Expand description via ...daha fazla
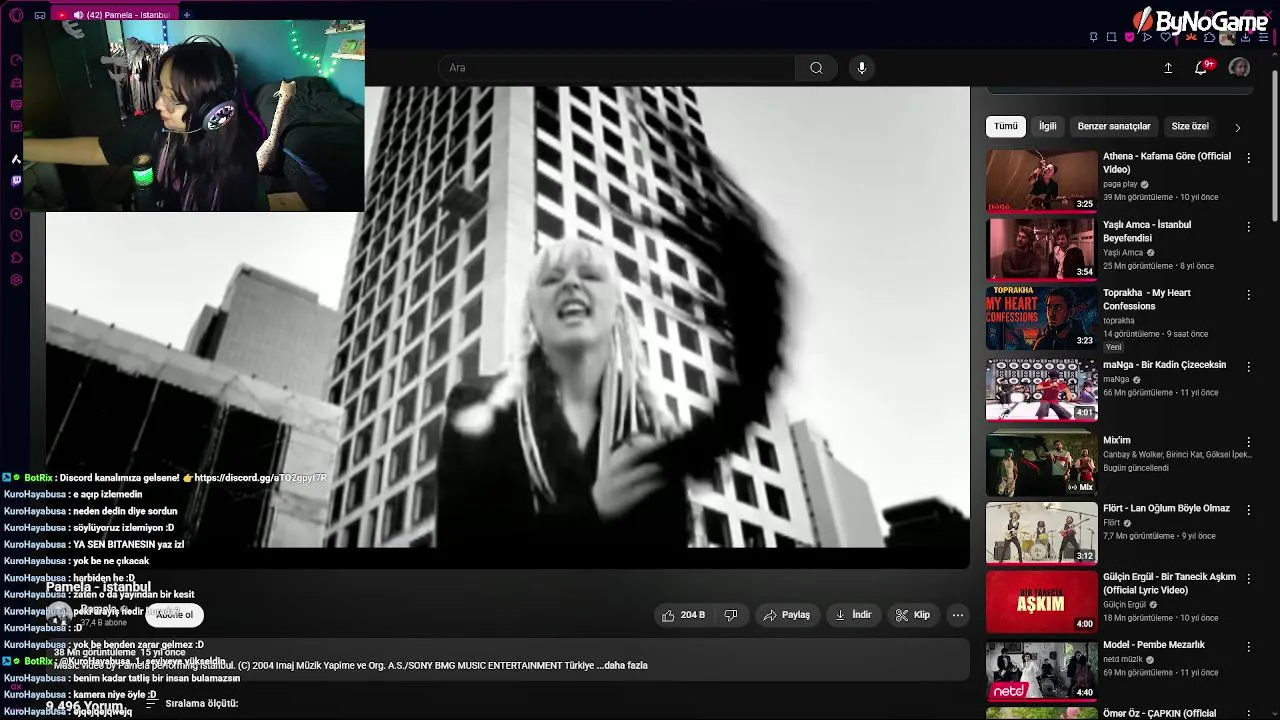 tap(622, 665)
